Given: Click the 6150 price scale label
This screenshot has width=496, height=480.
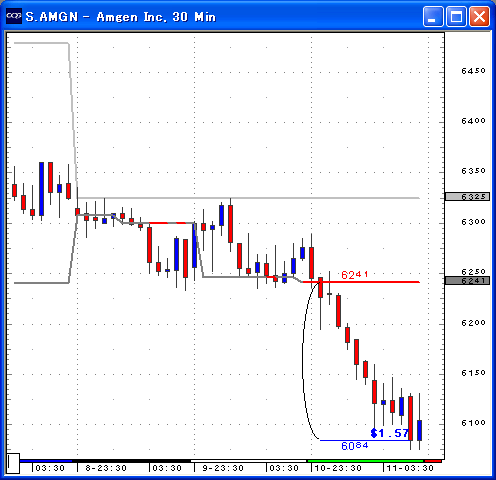Looking at the screenshot, I should pos(473,373).
